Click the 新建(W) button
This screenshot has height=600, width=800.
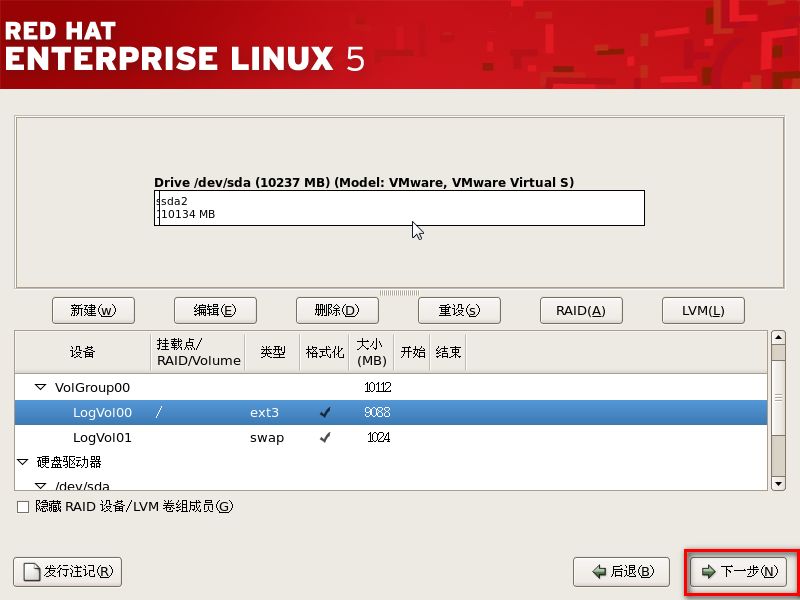(x=93, y=310)
